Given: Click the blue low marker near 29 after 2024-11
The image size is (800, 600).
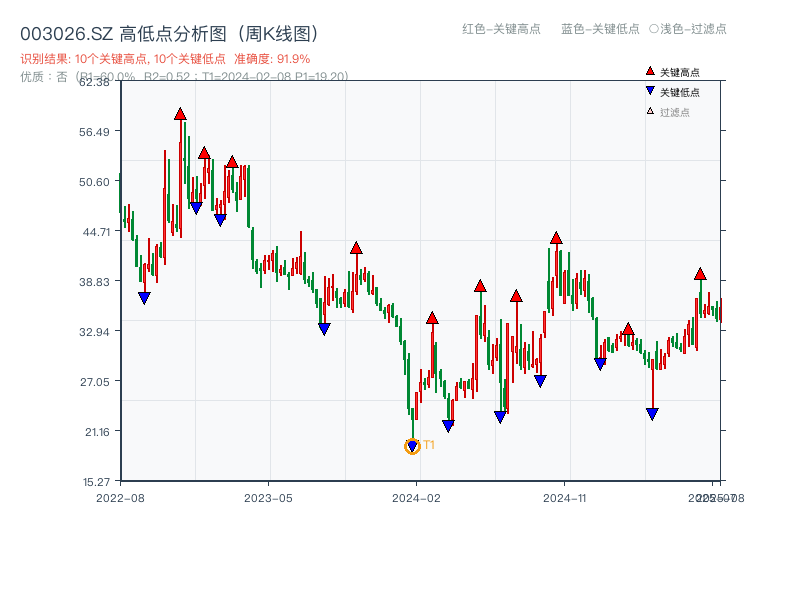Looking at the screenshot, I should (x=601, y=364).
